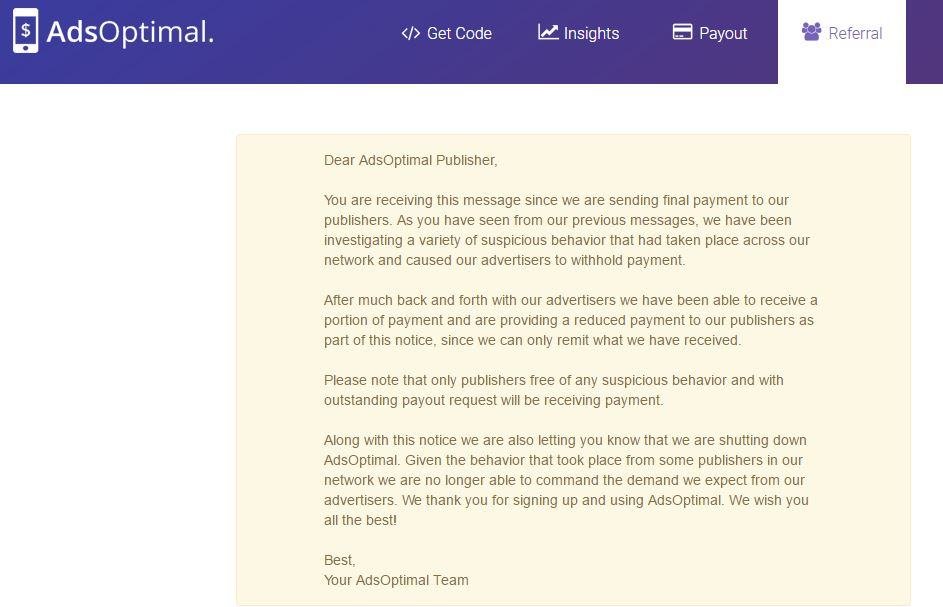The image size is (943, 607).
Task: Click the purple header strip right of Referral
Action: point(924,42)
